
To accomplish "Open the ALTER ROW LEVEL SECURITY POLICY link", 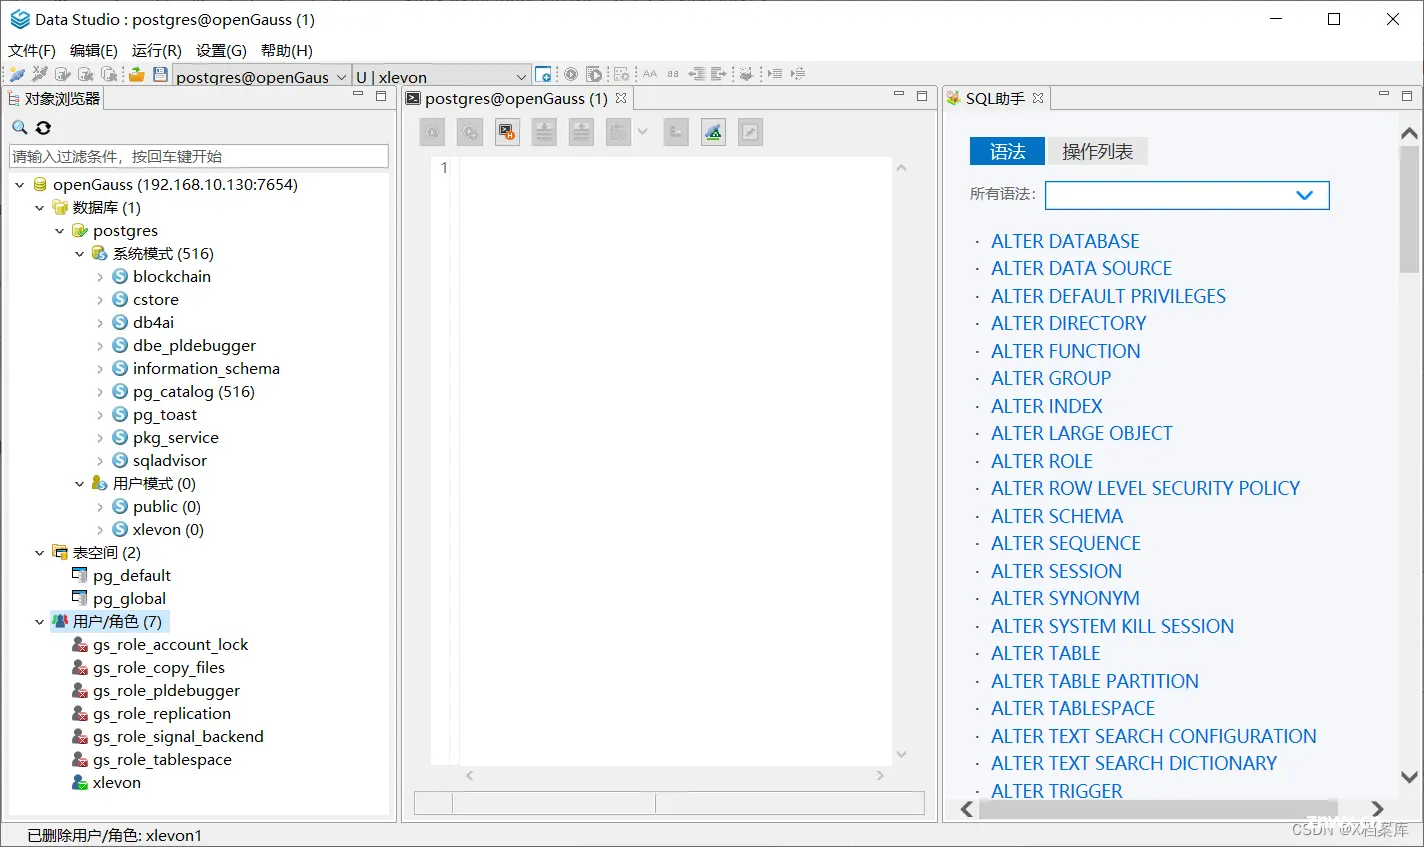I will [x=1145, y=488].
